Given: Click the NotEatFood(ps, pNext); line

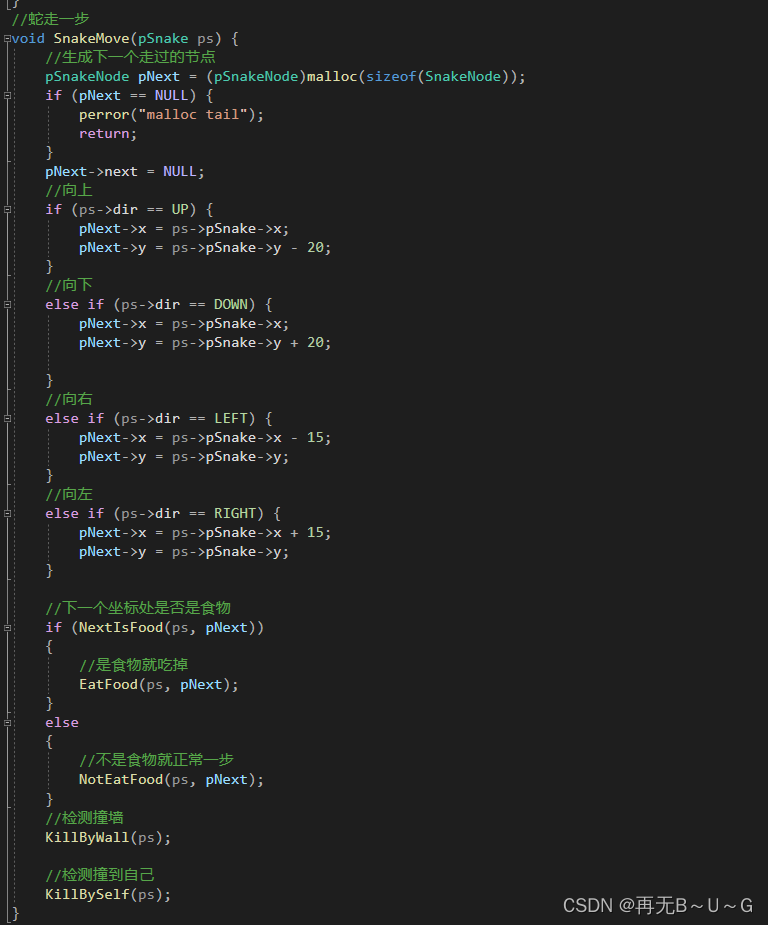Looking at the screenshot, I should [171, 779].
